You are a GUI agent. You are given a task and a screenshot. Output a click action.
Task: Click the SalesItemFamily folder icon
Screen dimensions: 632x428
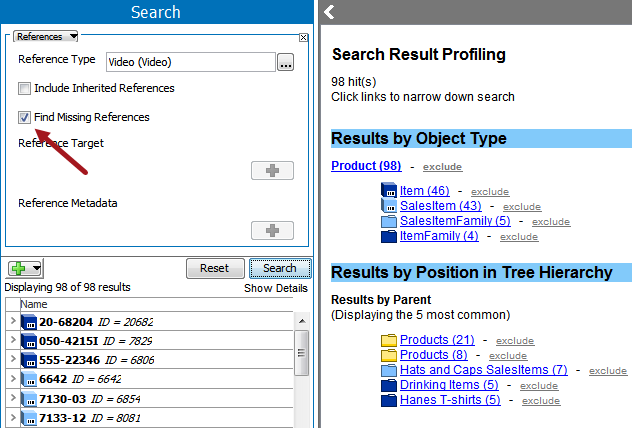389,221
